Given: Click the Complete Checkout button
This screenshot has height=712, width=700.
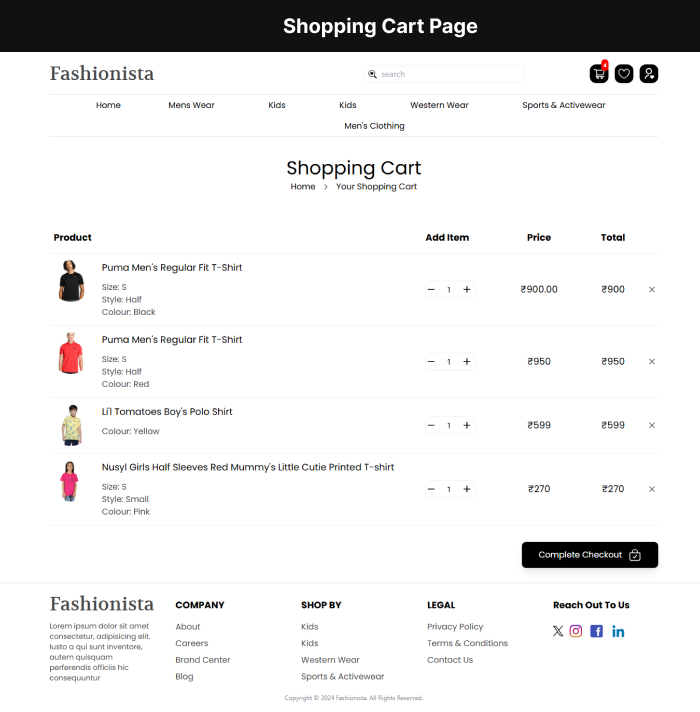Looking at the screenshot, I should [x=590, y=555].
